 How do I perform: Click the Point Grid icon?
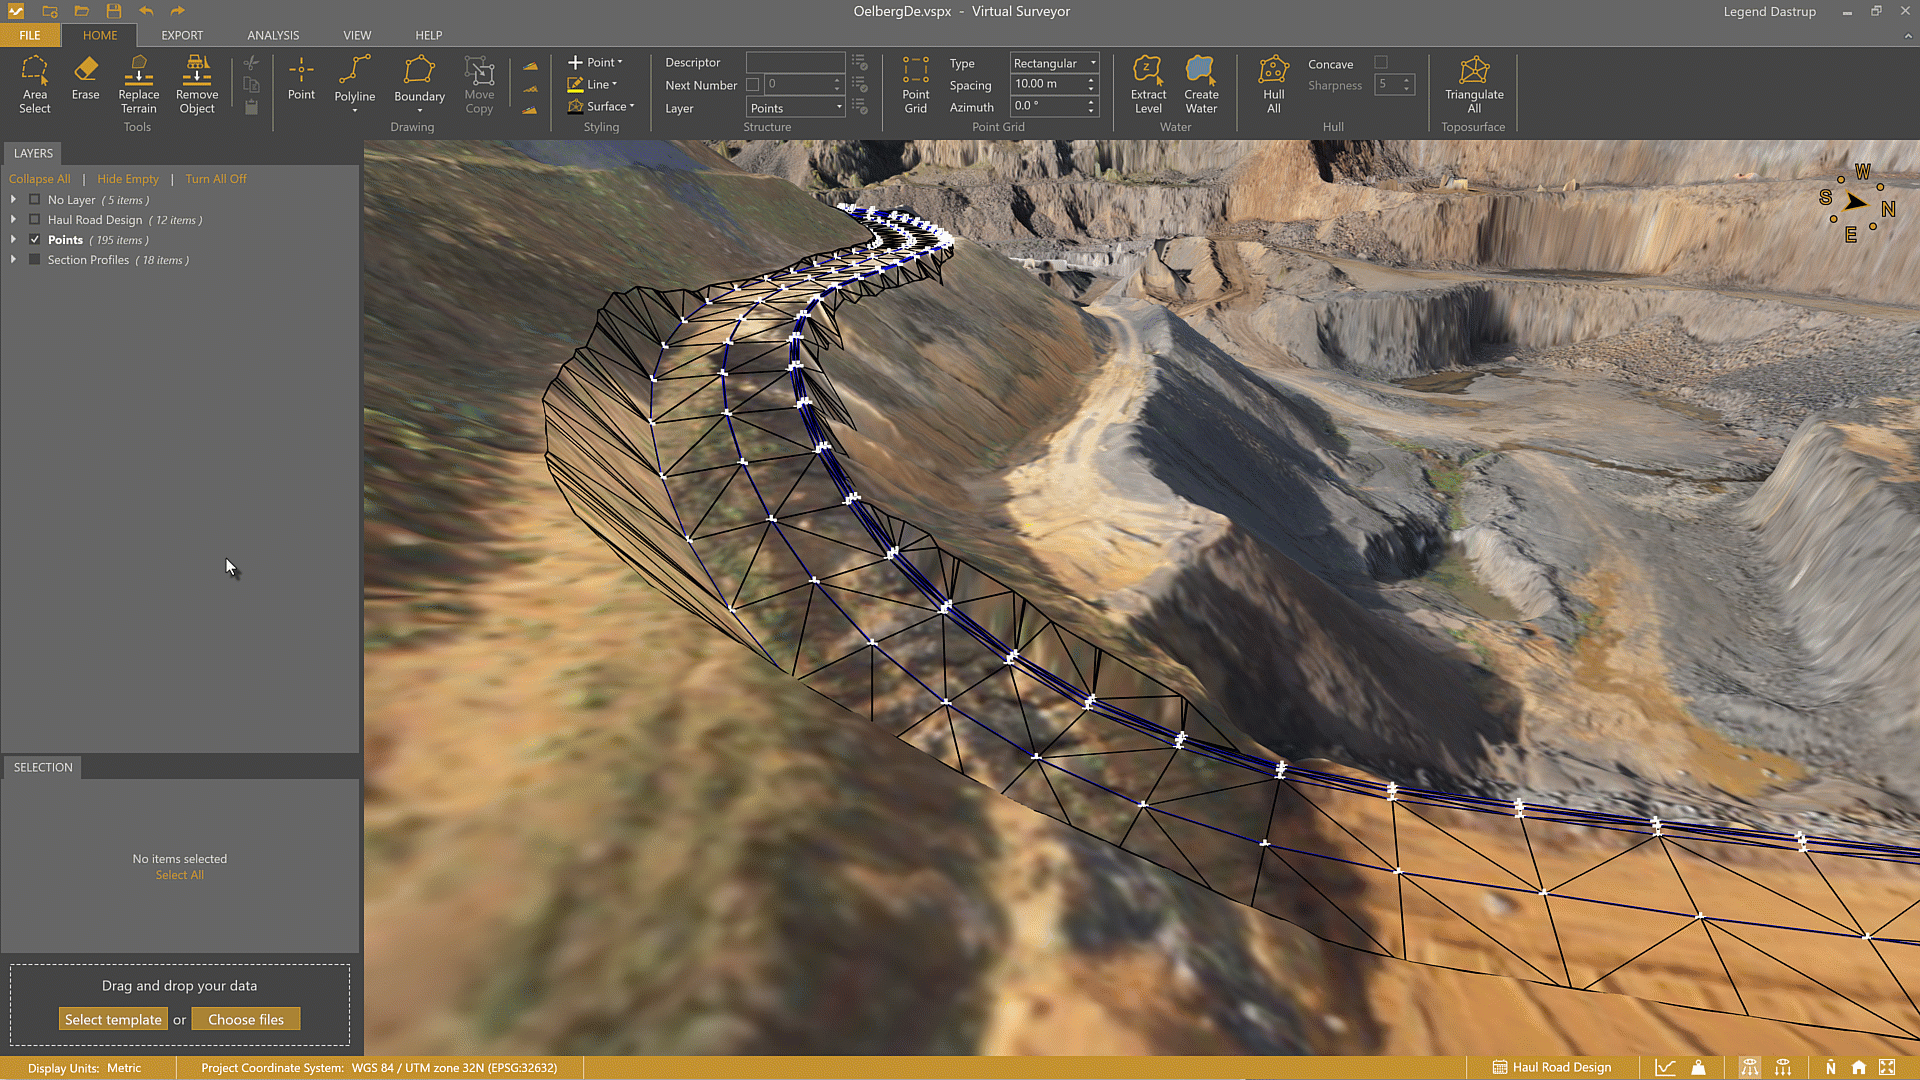[915, 84]
